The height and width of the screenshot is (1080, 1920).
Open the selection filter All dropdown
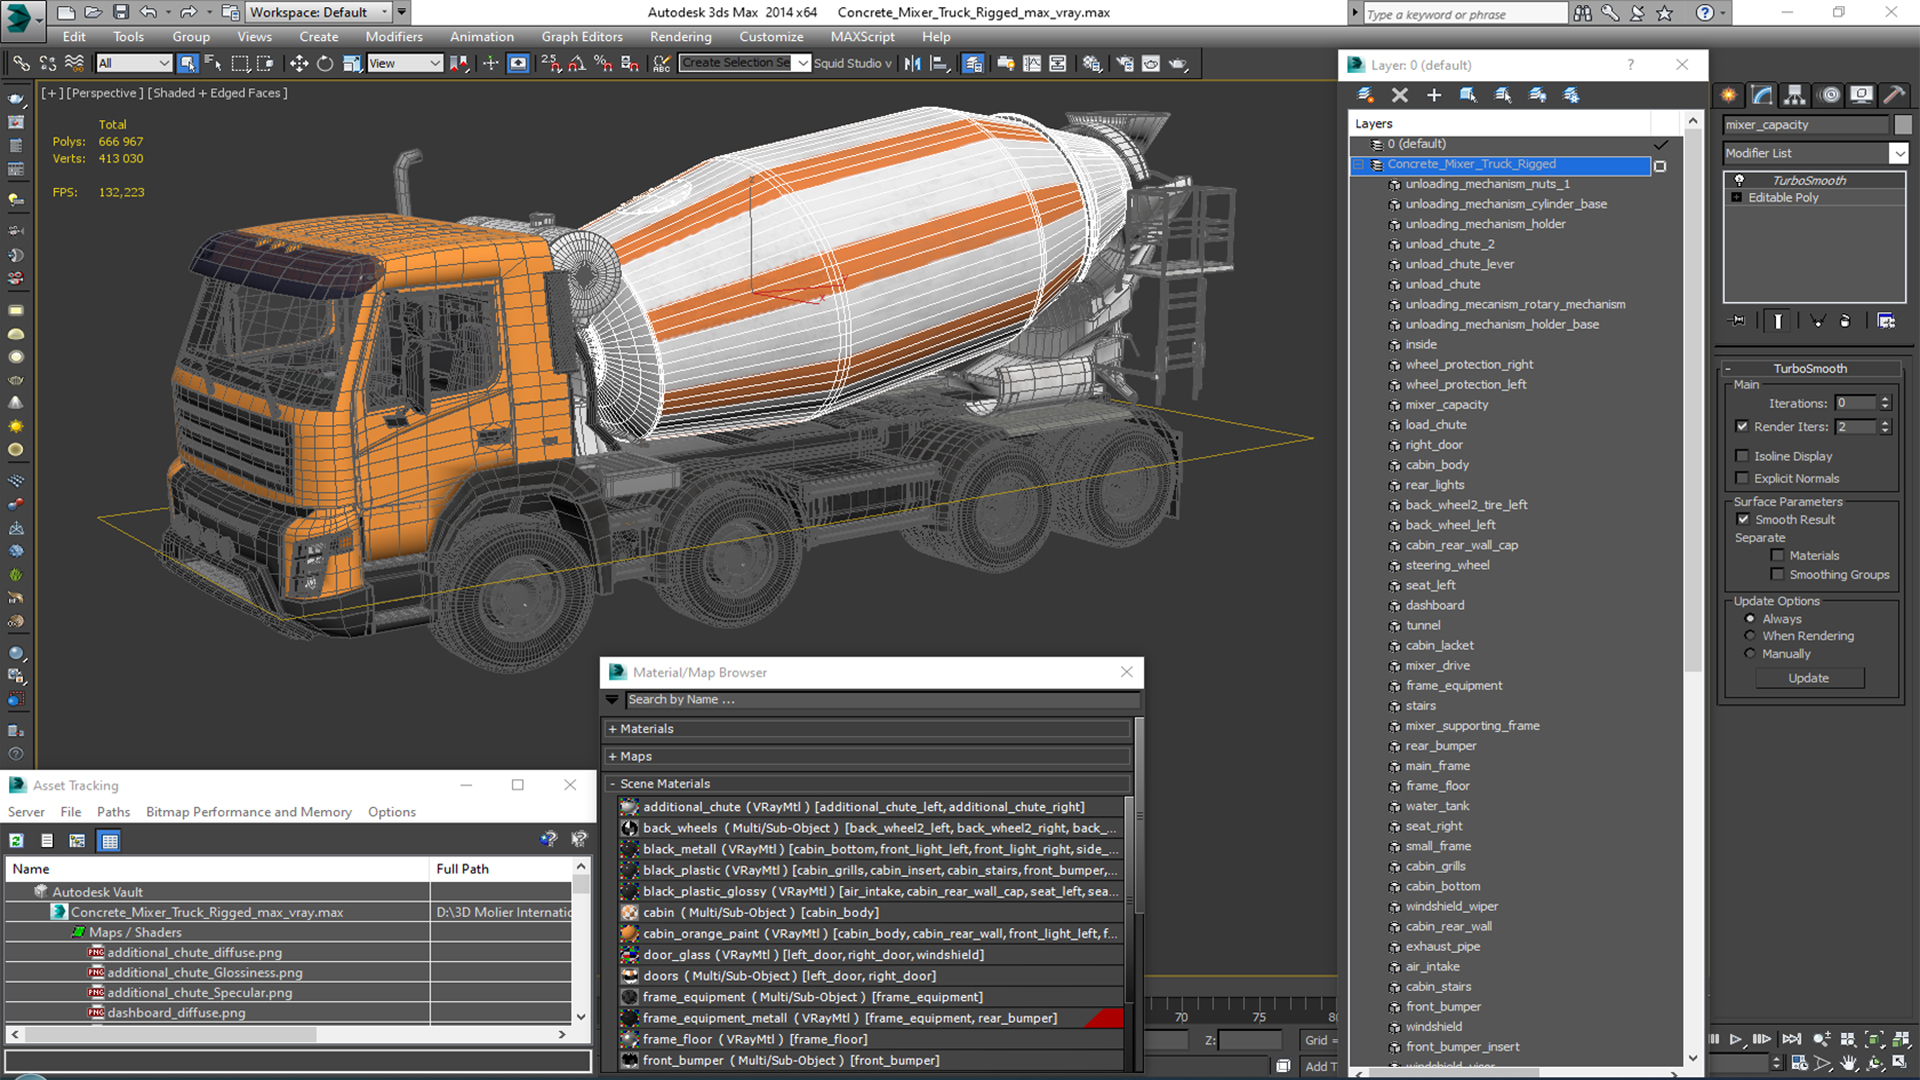[134, 63]
